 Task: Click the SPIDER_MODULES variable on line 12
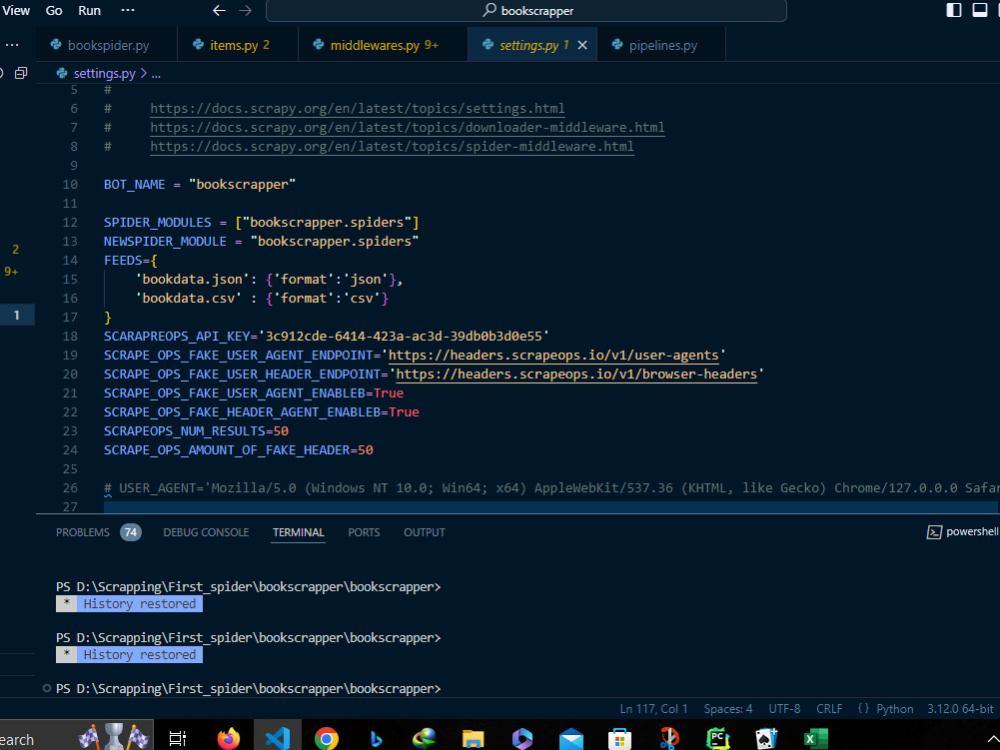click(x=158, y=223)
